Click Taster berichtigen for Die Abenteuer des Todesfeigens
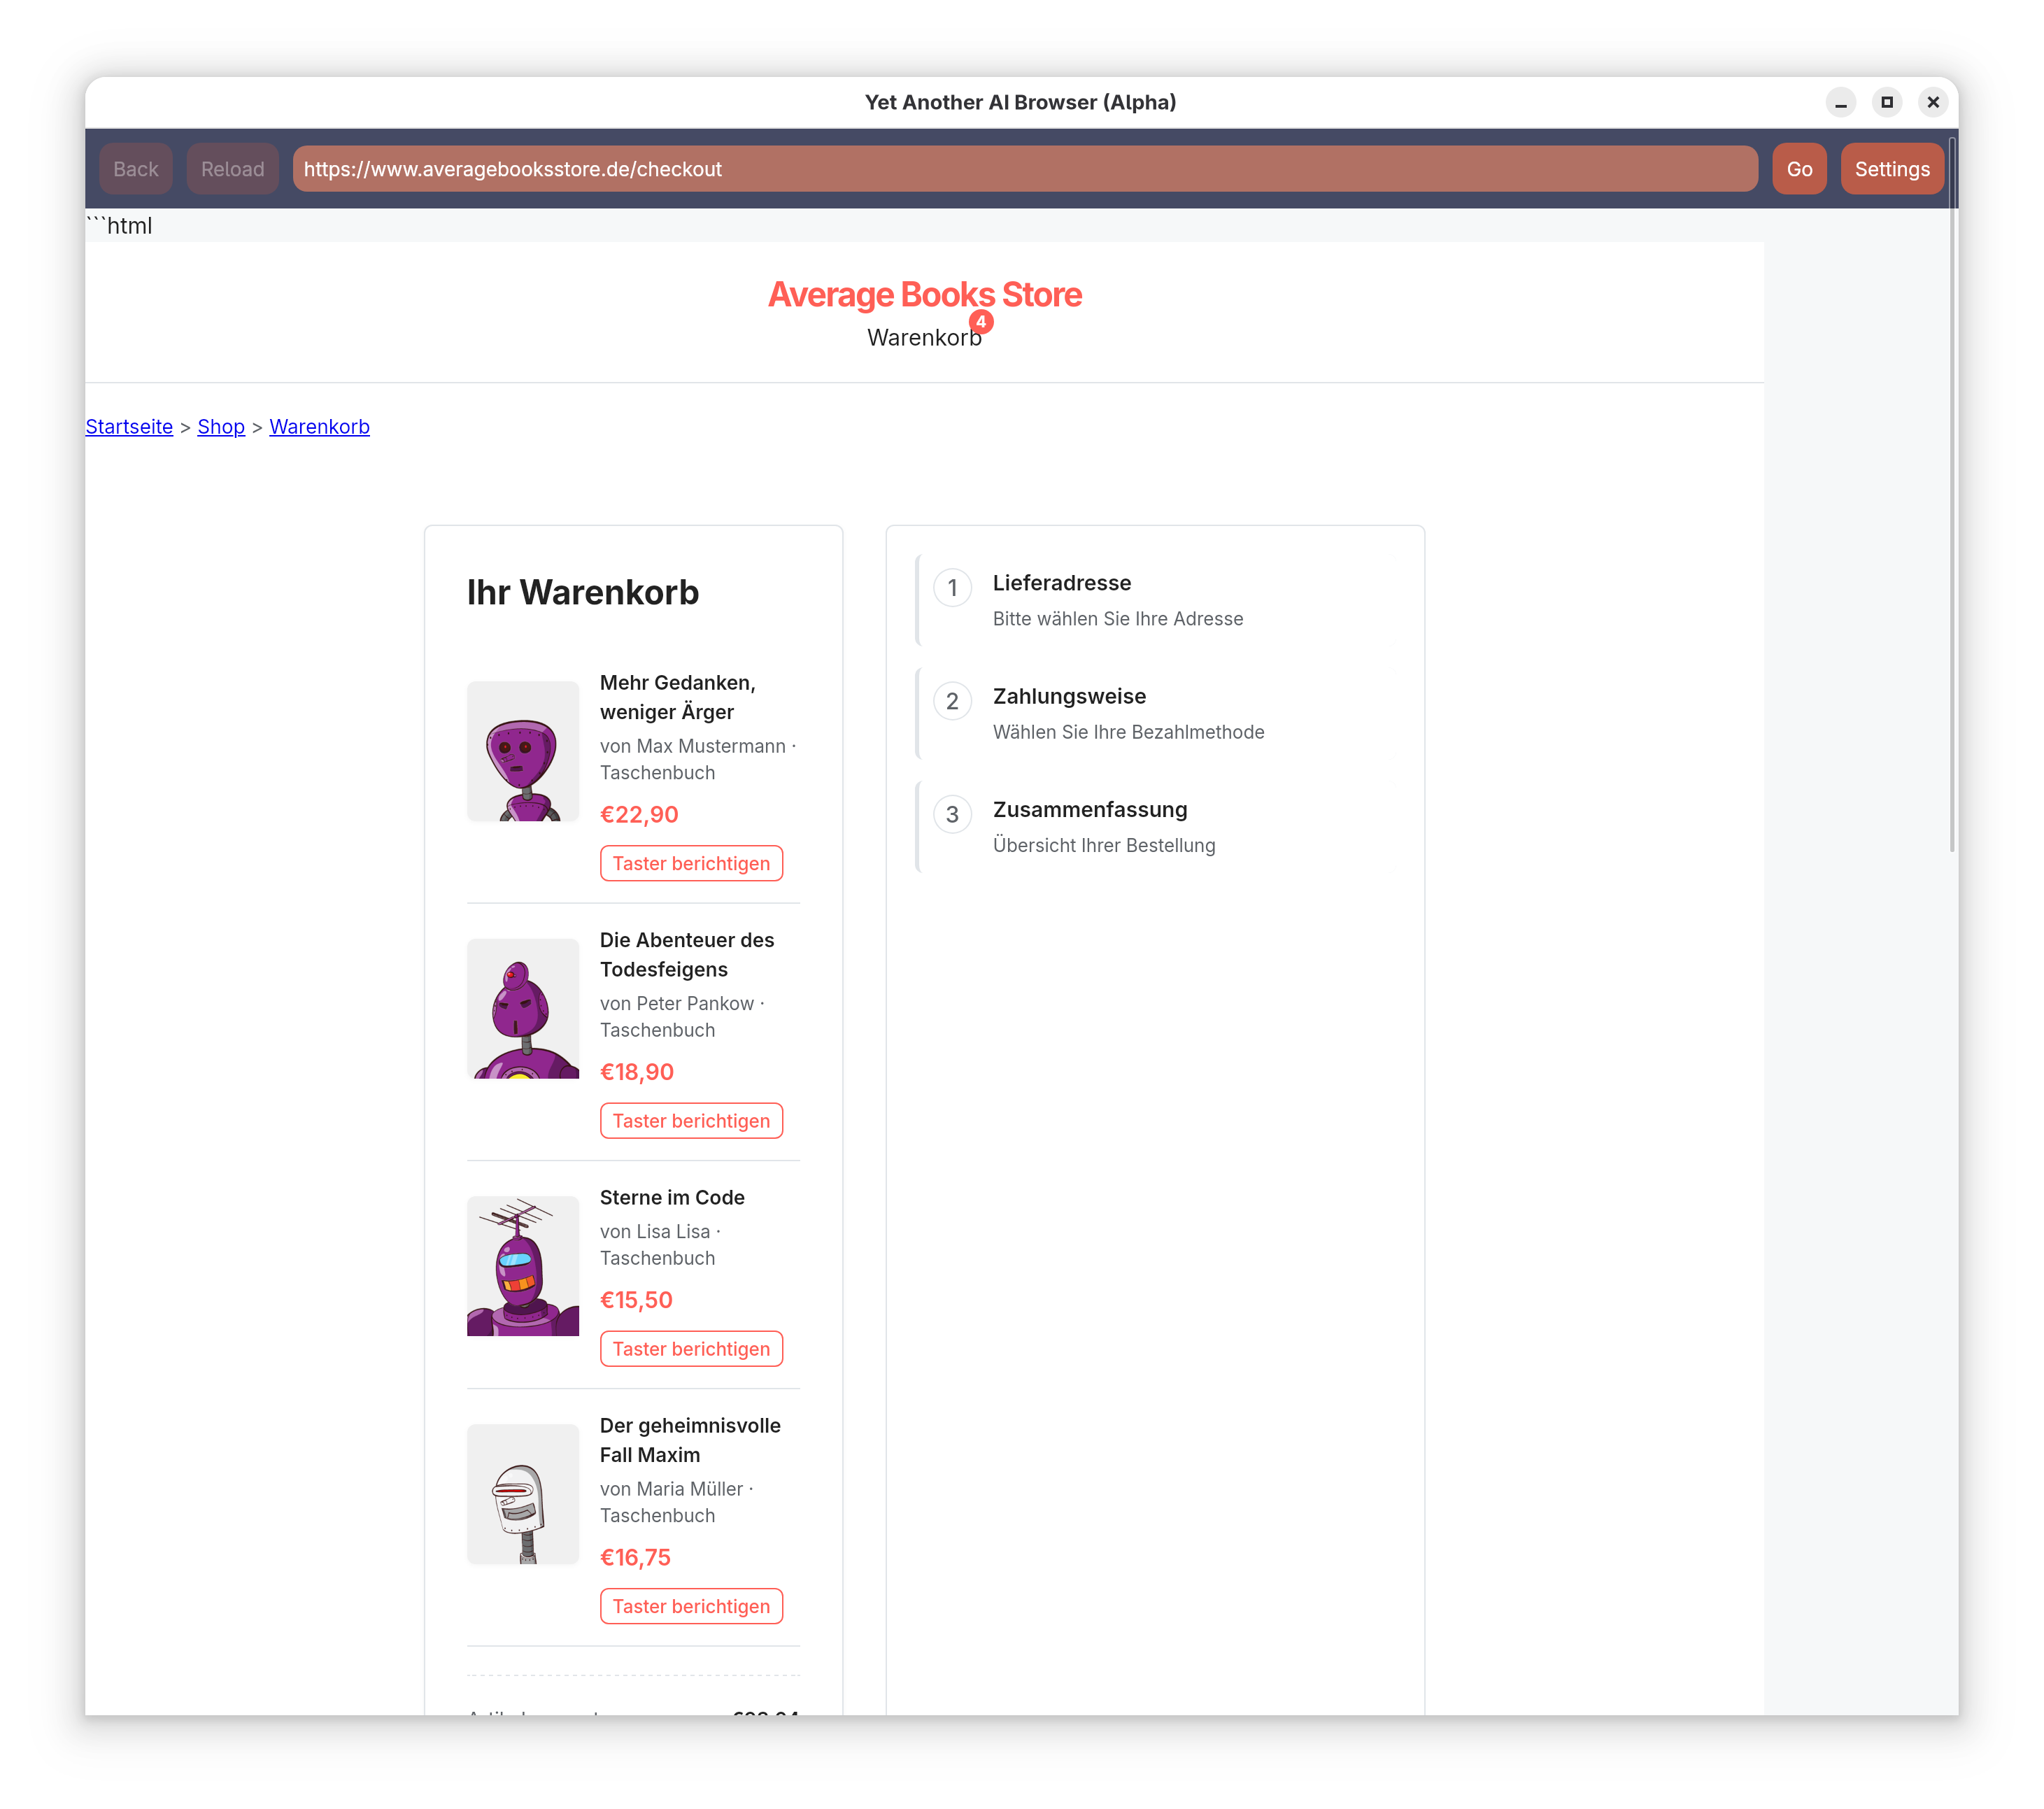Viewport: 2044px width, 1809px height. click(691, 1120)
